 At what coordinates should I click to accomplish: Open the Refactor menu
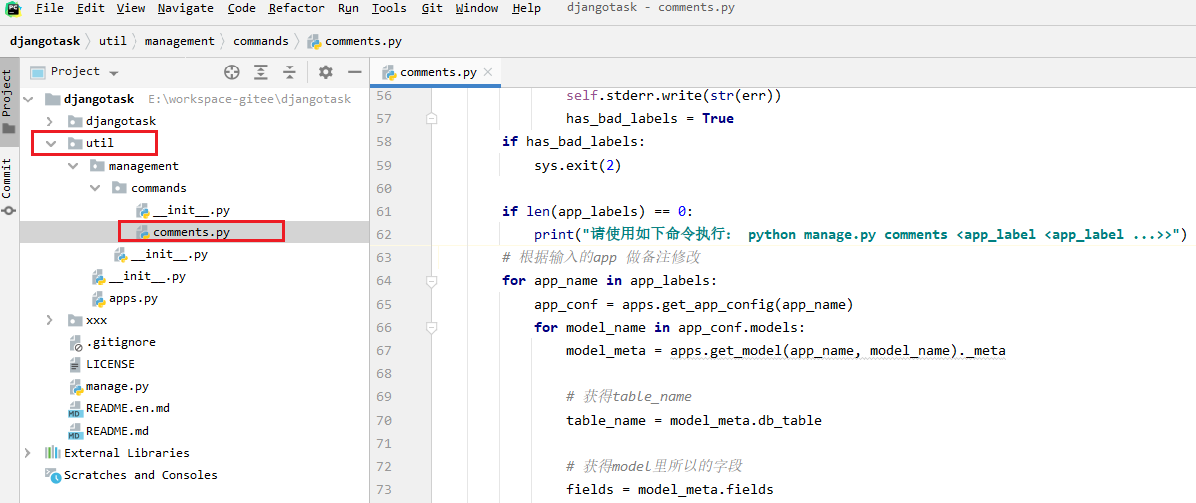(297, 8)
